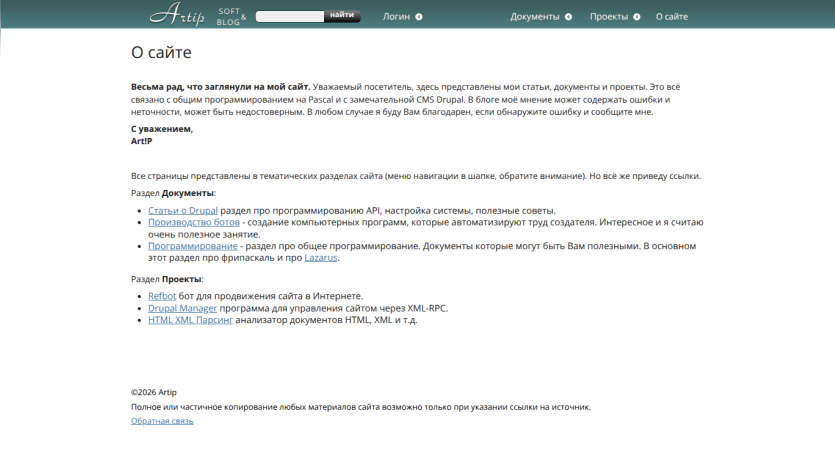Click the О сайте page heading

(x=161, y=52)
